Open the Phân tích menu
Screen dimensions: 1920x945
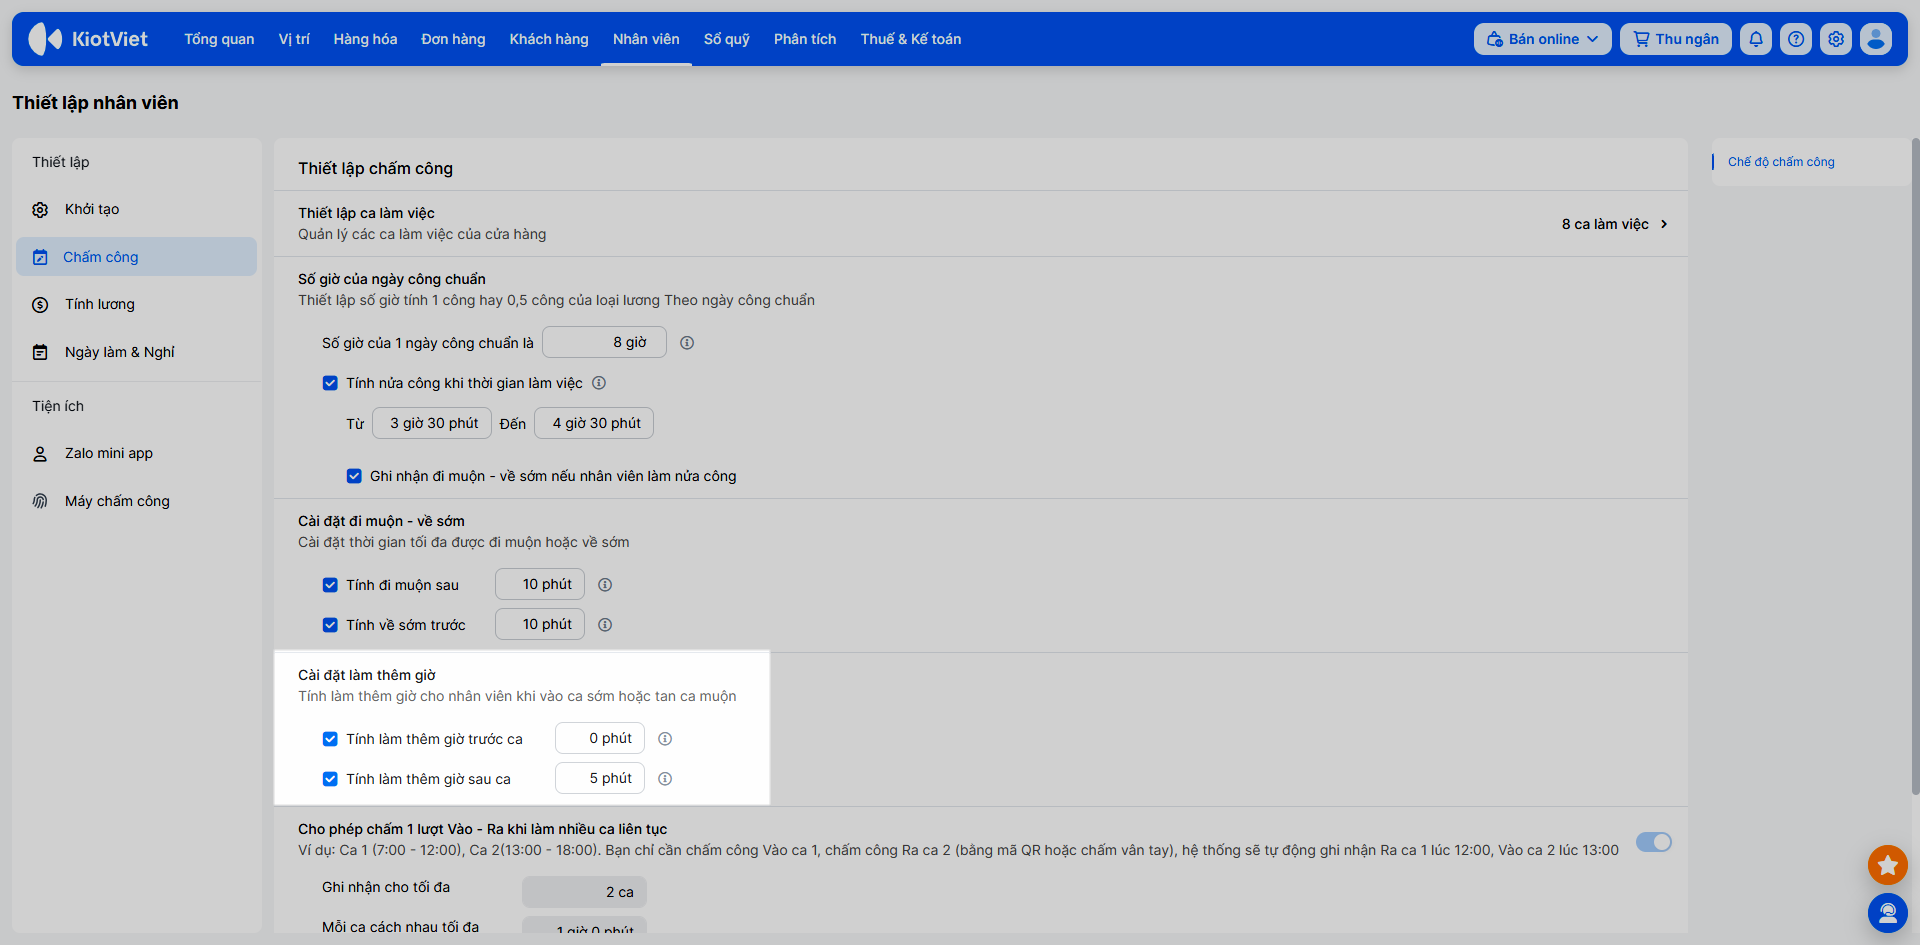point(805,39)
